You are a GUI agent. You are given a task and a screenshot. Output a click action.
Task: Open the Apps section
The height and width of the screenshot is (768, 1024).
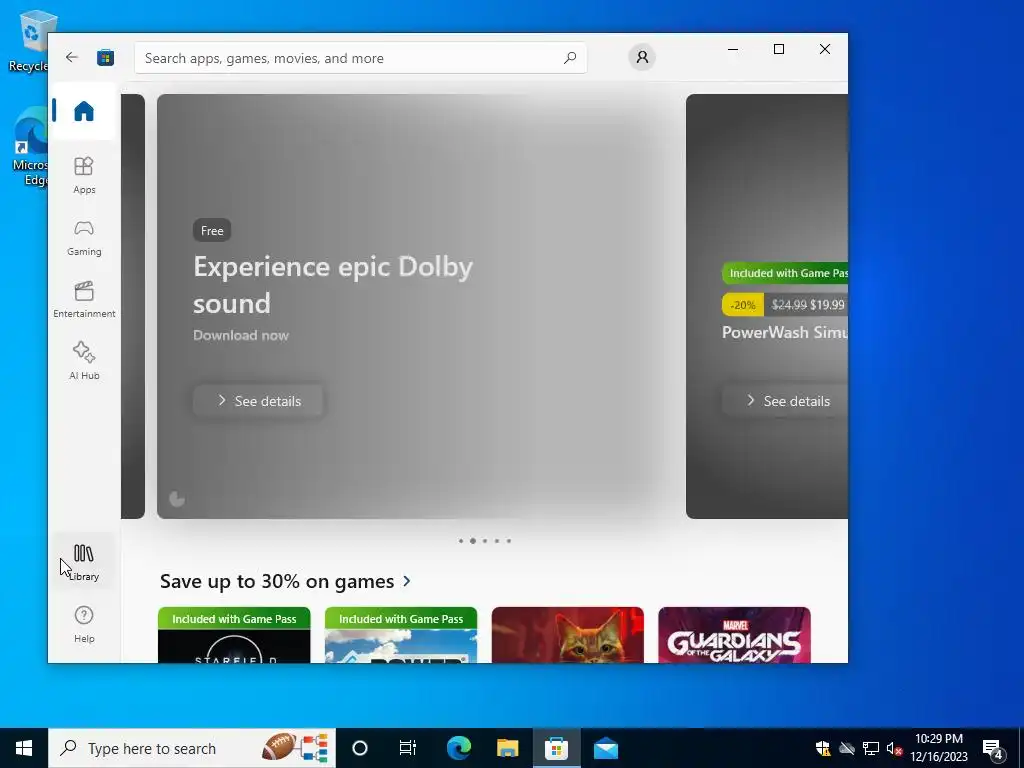(x=84, y=175)
